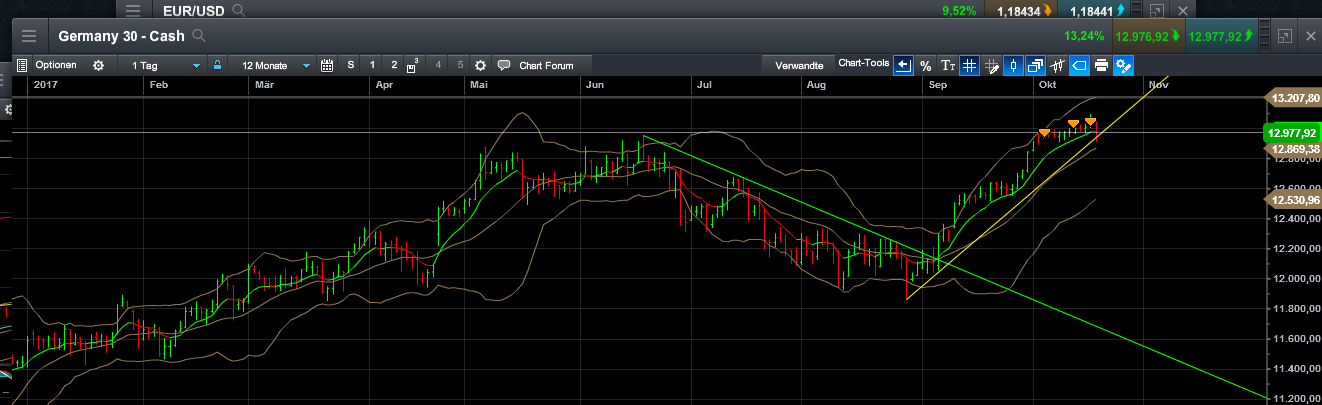Click the Chart-Tools label

coord(864,62)
